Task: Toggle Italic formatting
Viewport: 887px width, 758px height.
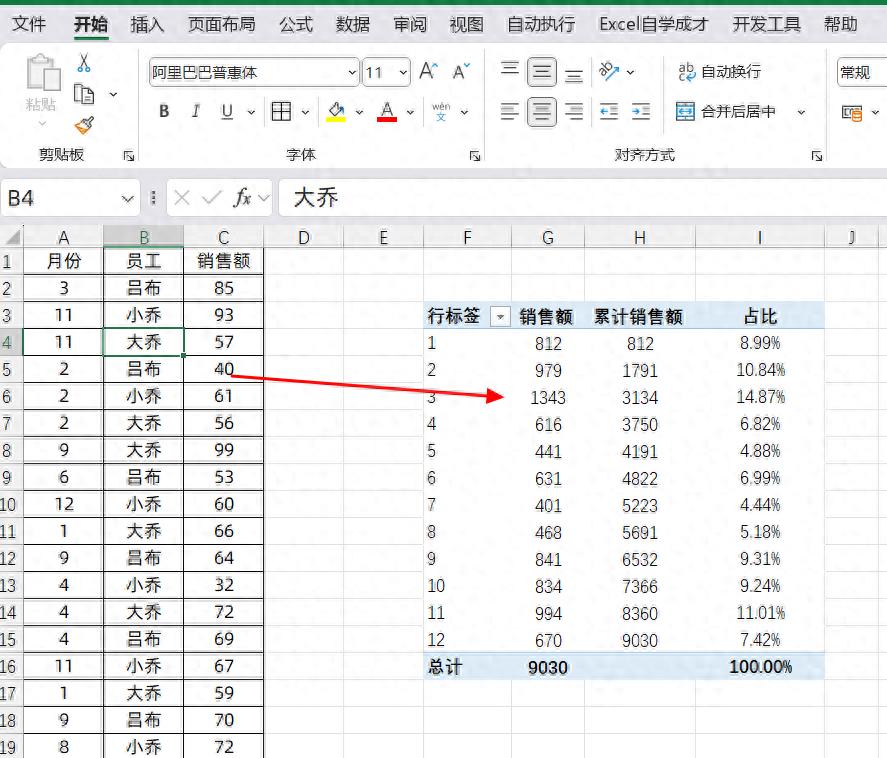Action: coord(195,111)
